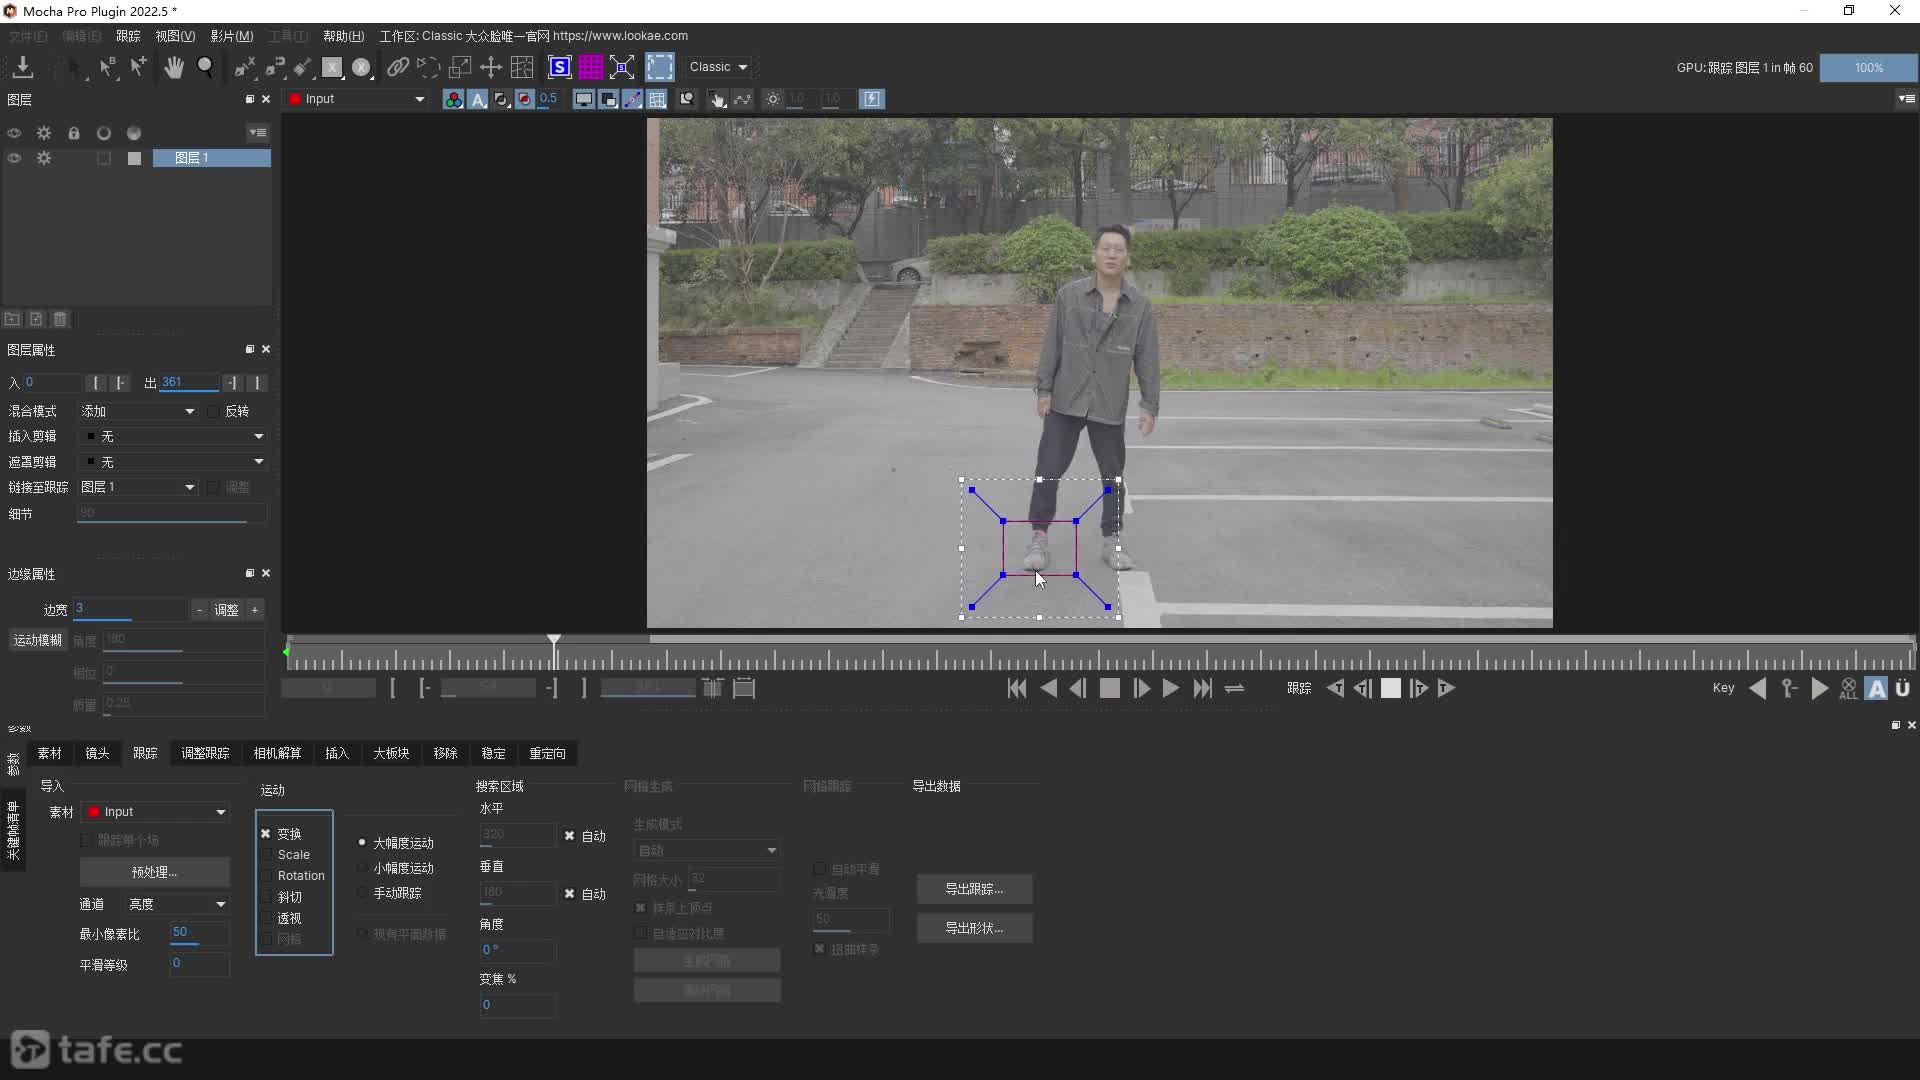Click the 导出形状... button
Image resolution: width=1920 pixels, height=1080 pixels.
click(974, 928)
